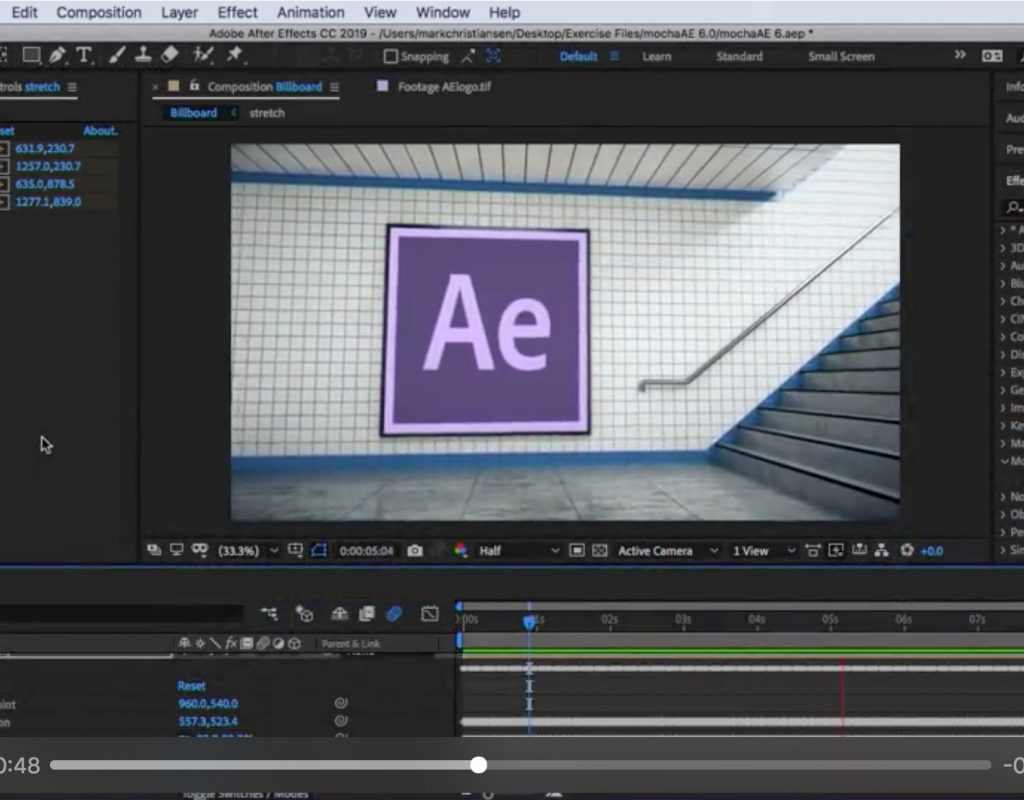The width and height of the screenshot is (1024, 800).
Task: Open the Layer menu
Action: tap(180, 12)
